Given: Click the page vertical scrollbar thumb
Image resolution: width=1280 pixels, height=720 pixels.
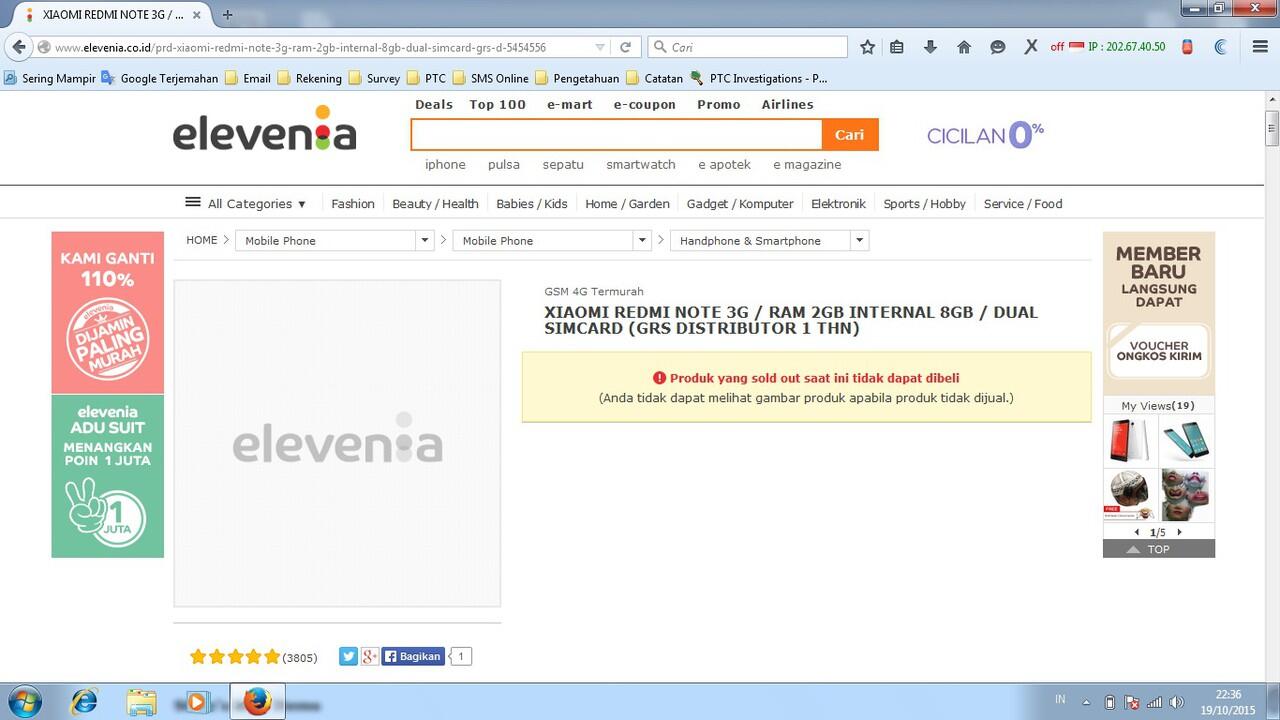Looking at the screenshot, I should point(1272,128).
